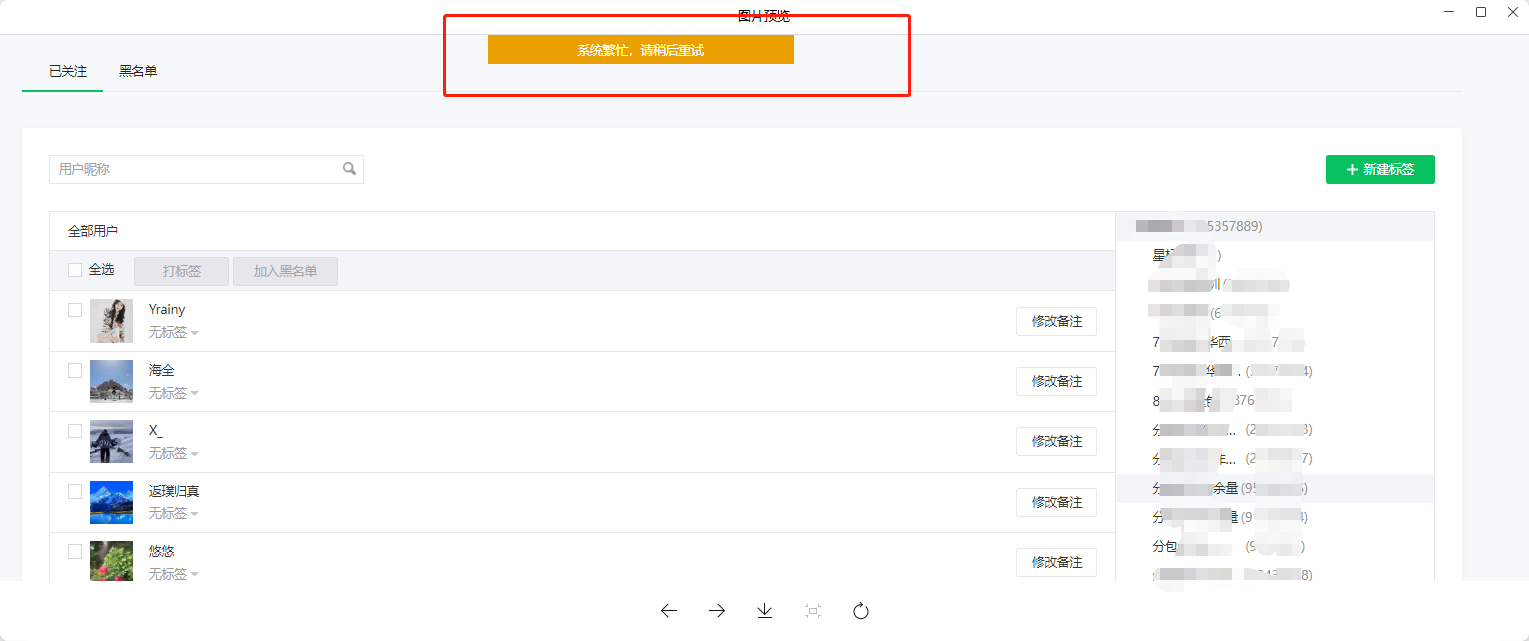
Task: Go to the next image in preview
Action: coord(716,611)
